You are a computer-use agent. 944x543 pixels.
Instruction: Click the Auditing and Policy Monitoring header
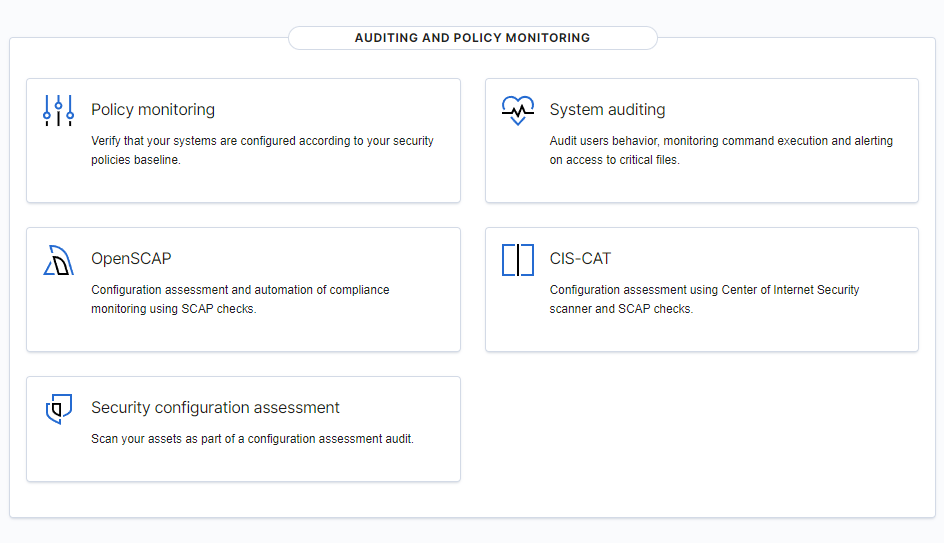click(x=473, y=38)
